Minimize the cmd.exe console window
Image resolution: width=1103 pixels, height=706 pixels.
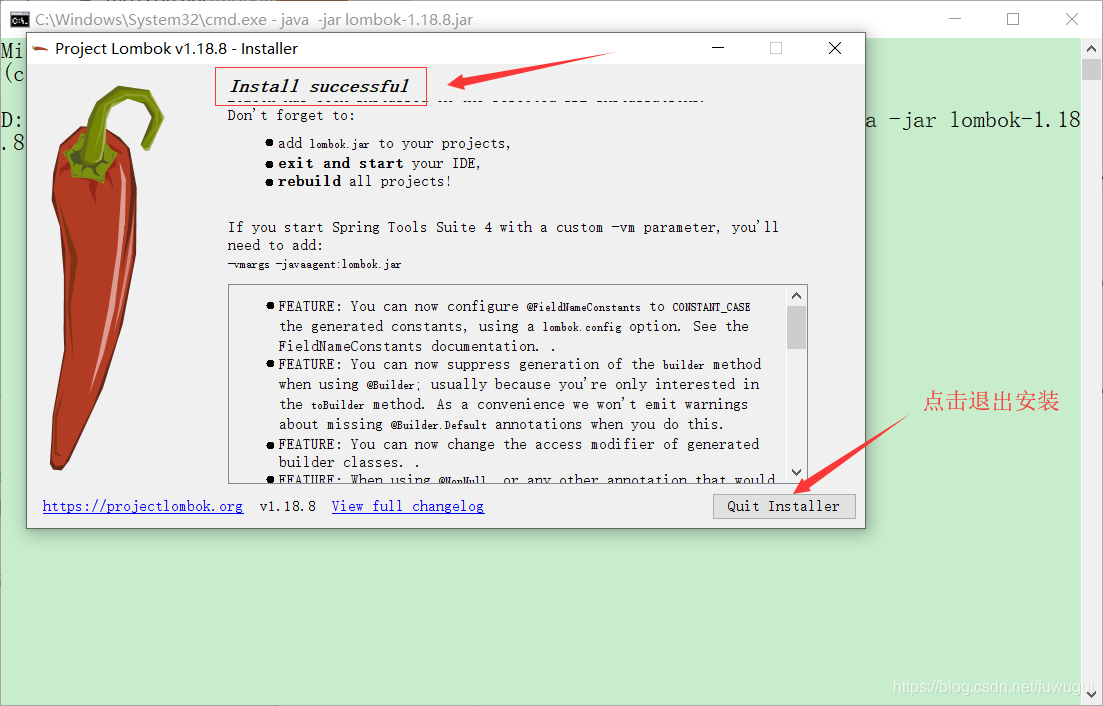pyautogui.click(x=955, y=19)
